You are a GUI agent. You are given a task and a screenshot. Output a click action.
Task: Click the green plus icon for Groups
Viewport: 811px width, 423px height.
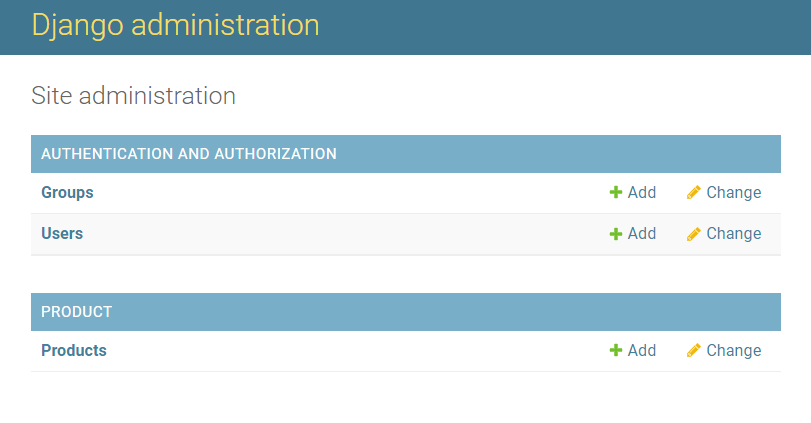pyautogui.click(x=615, y=192)
